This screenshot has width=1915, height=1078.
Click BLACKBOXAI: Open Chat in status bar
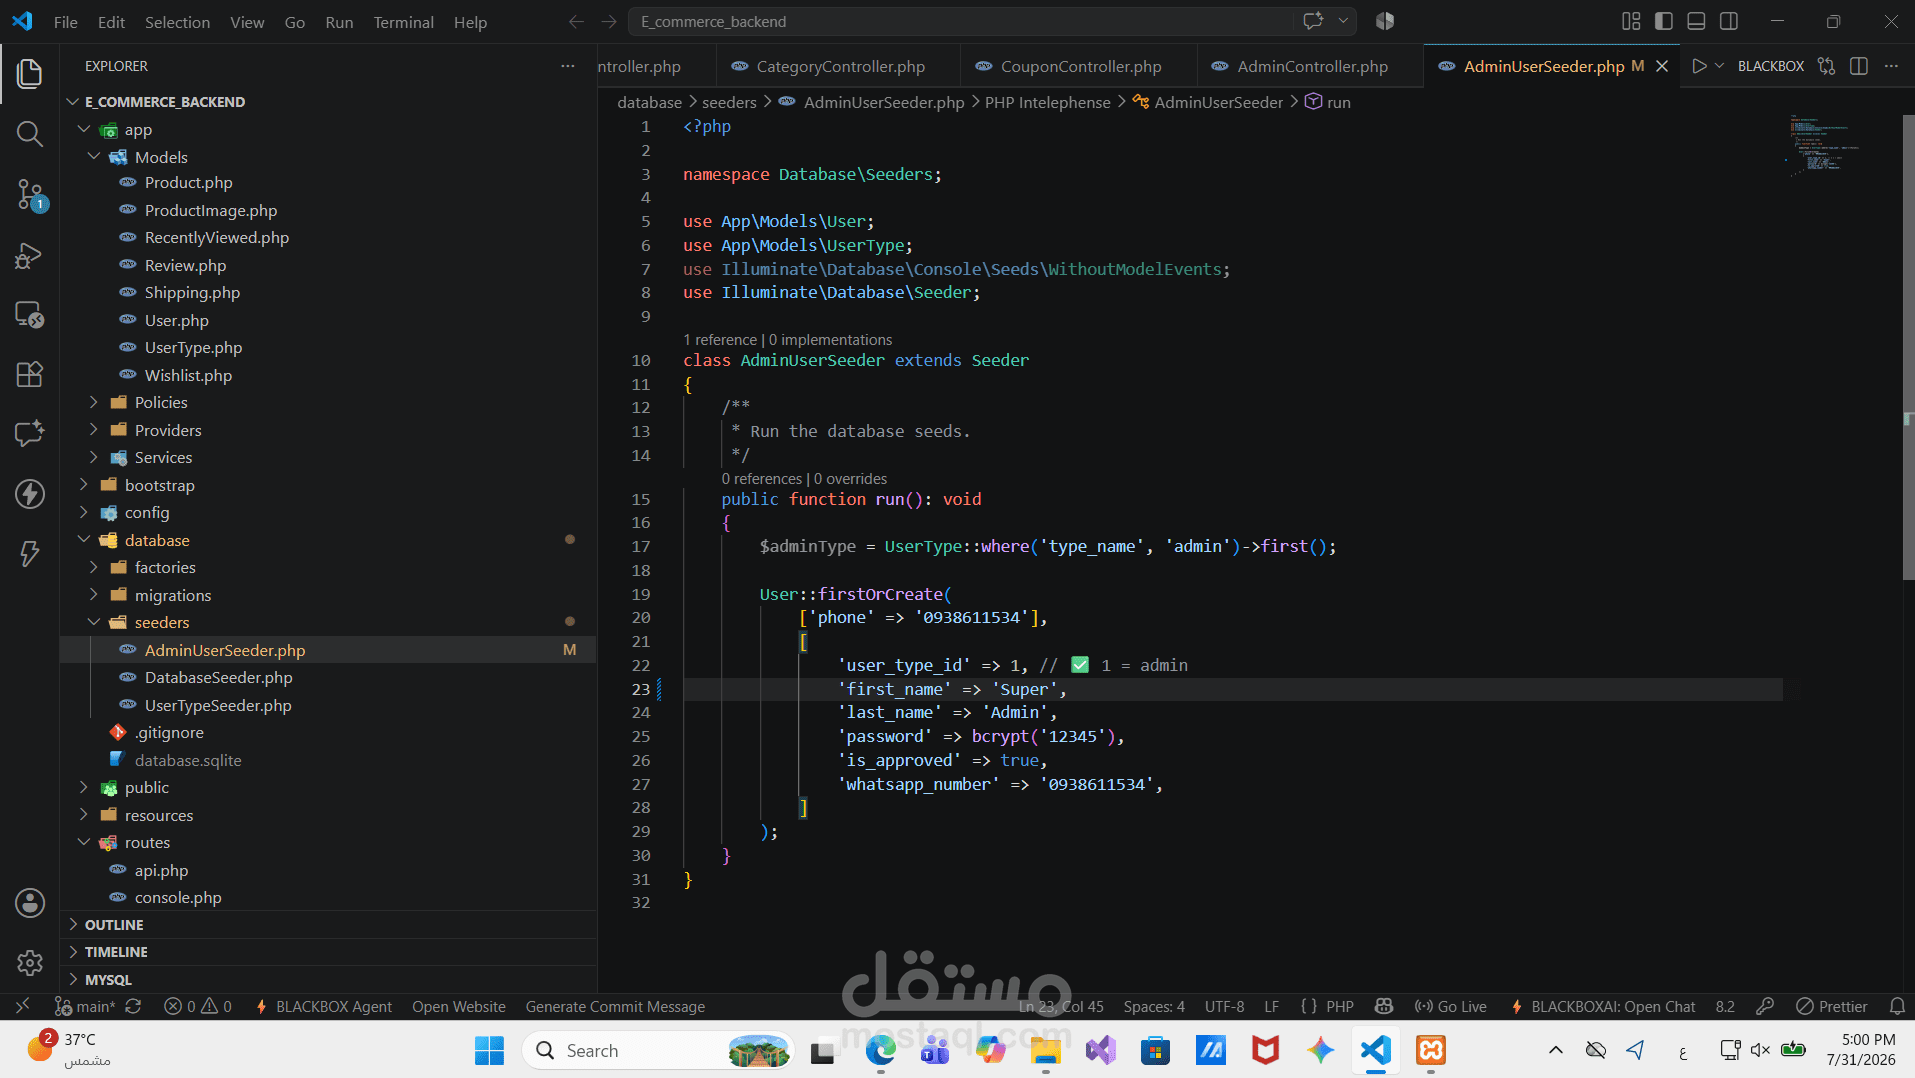(1603, 1006)
